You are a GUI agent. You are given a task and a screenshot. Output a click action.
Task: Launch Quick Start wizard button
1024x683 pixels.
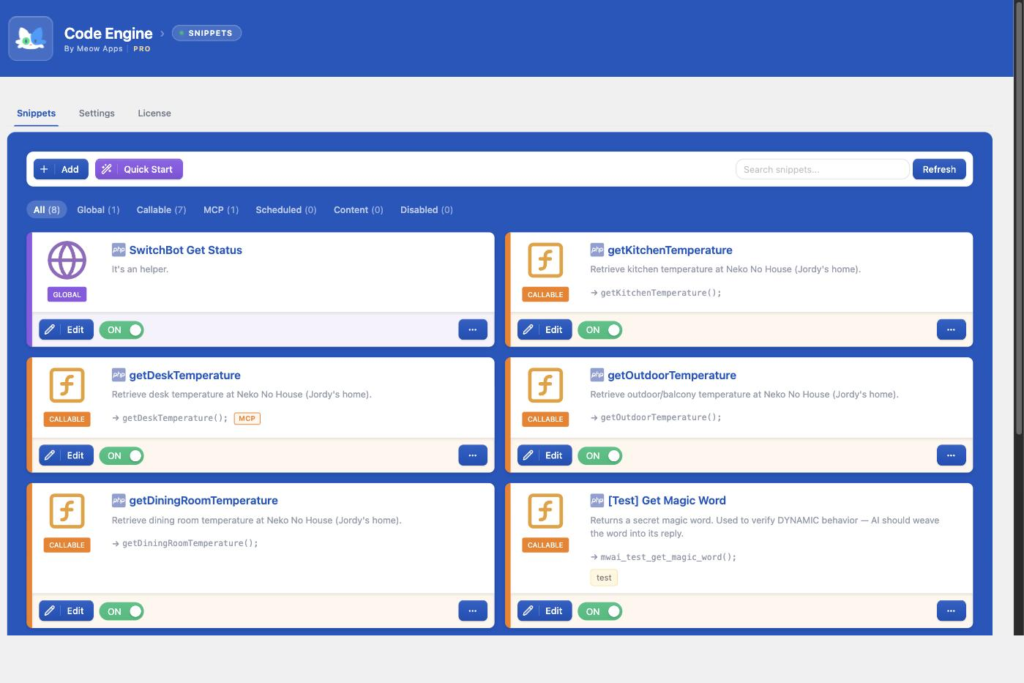(x=139, y=169)
